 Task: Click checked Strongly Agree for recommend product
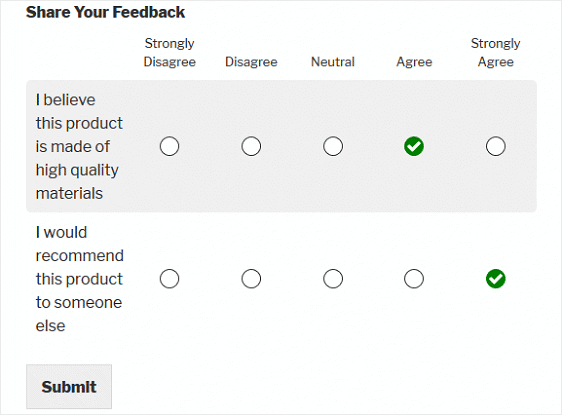(496, 279)
